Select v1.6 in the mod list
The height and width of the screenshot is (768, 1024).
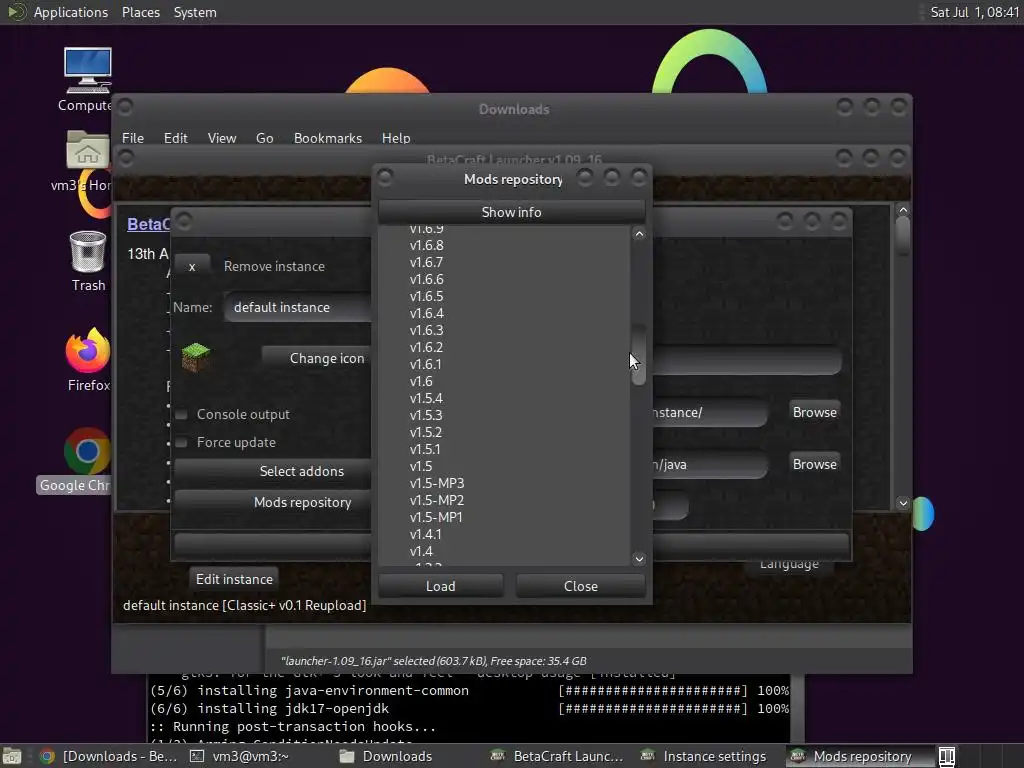421,381
